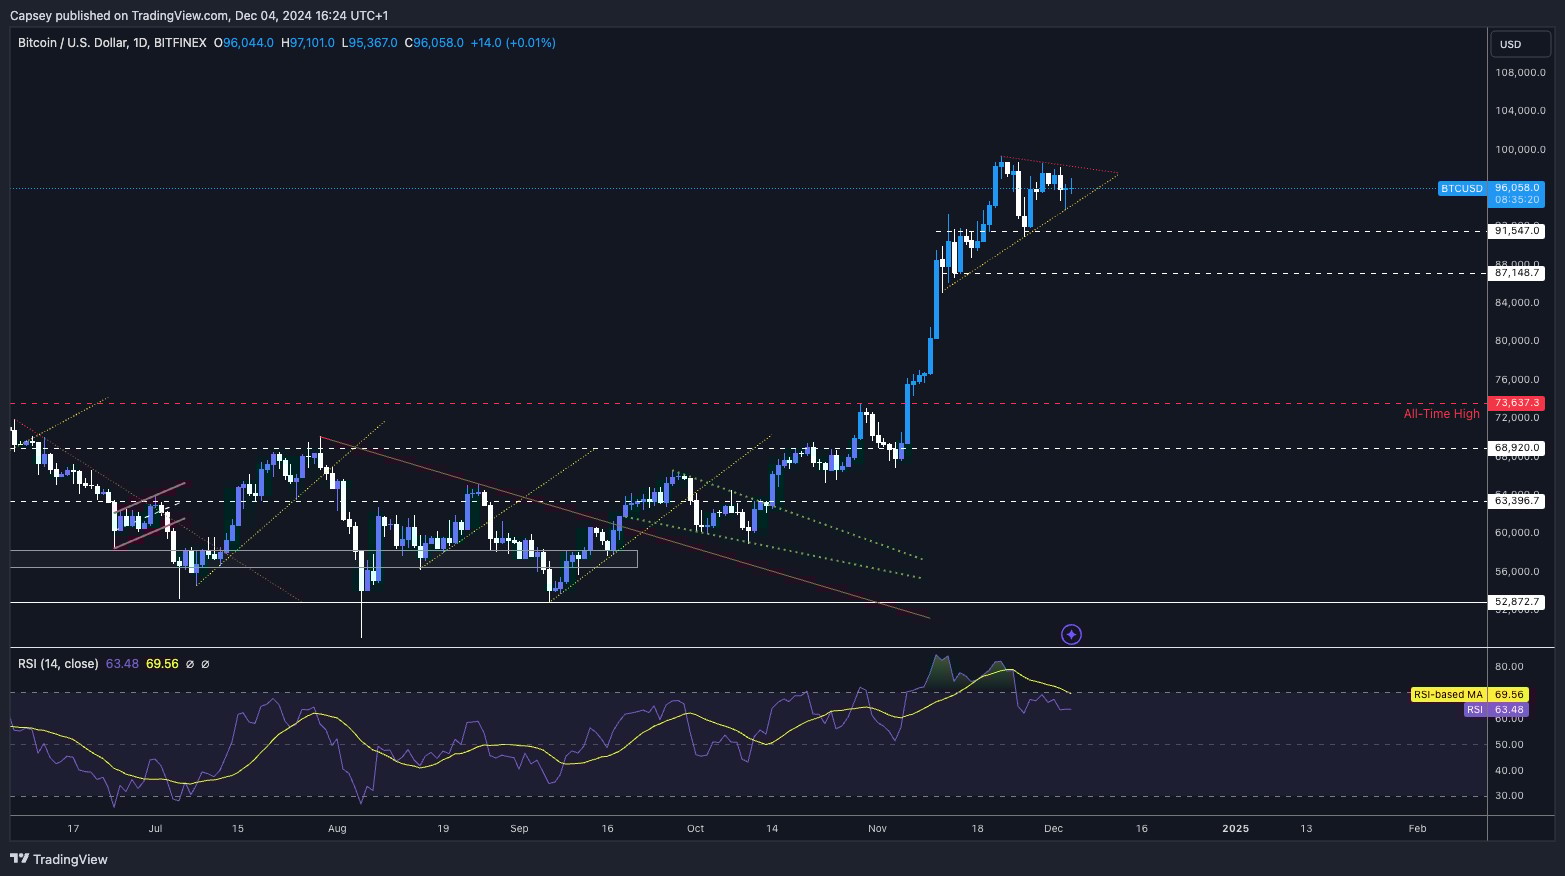Hide the RSI-based MA using the second Ø toggle

point(206,663)
